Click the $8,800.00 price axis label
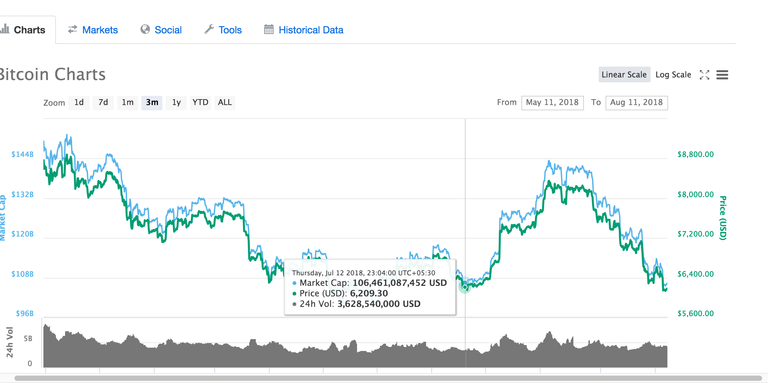This screenshot has width=768, height=383. [x=696, y=154]
